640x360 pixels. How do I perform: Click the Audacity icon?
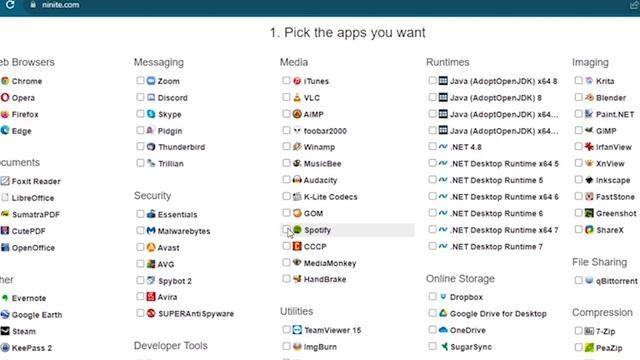297,180
